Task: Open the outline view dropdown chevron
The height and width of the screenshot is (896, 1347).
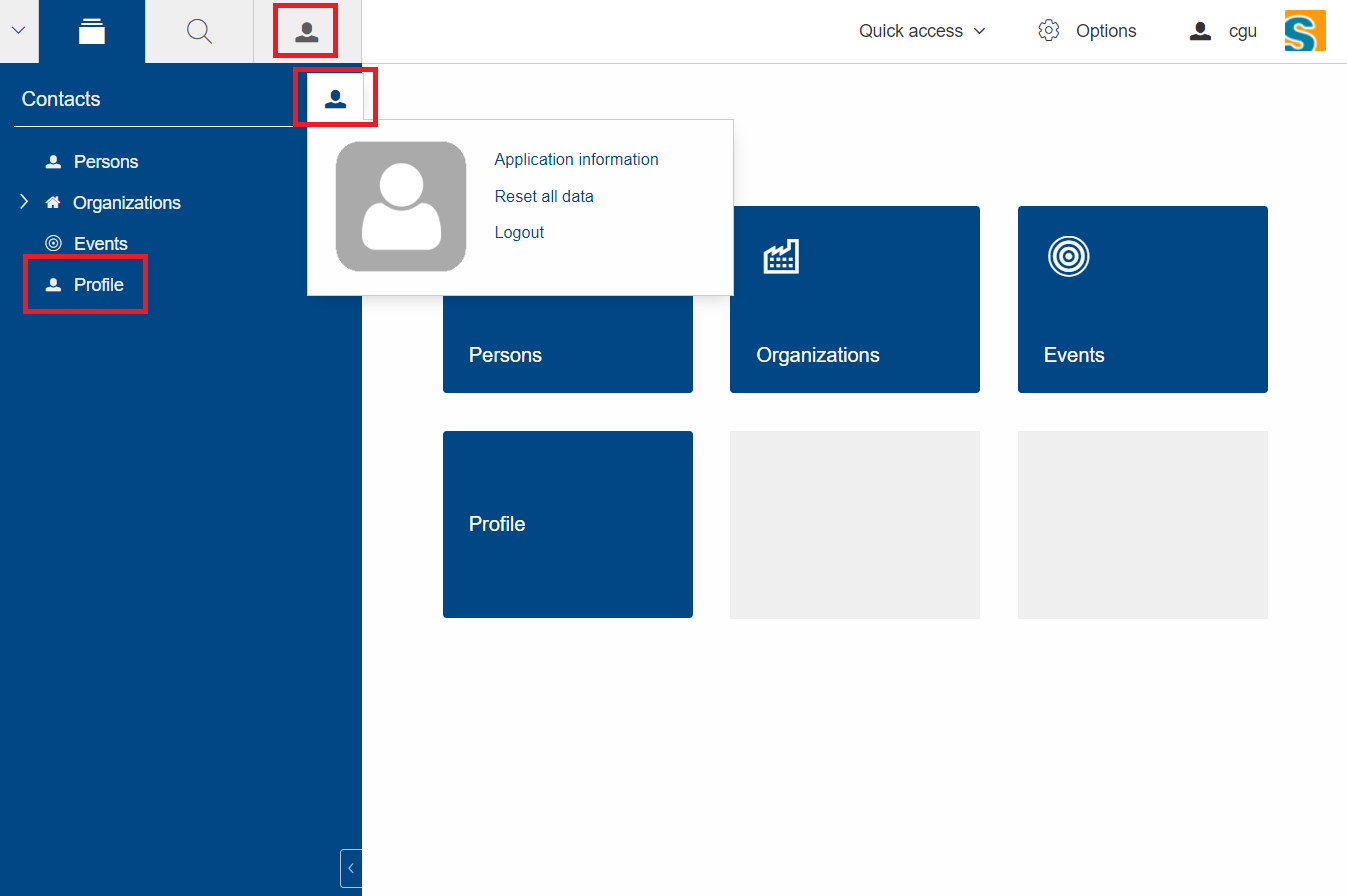Action: [x=19, y=31]
